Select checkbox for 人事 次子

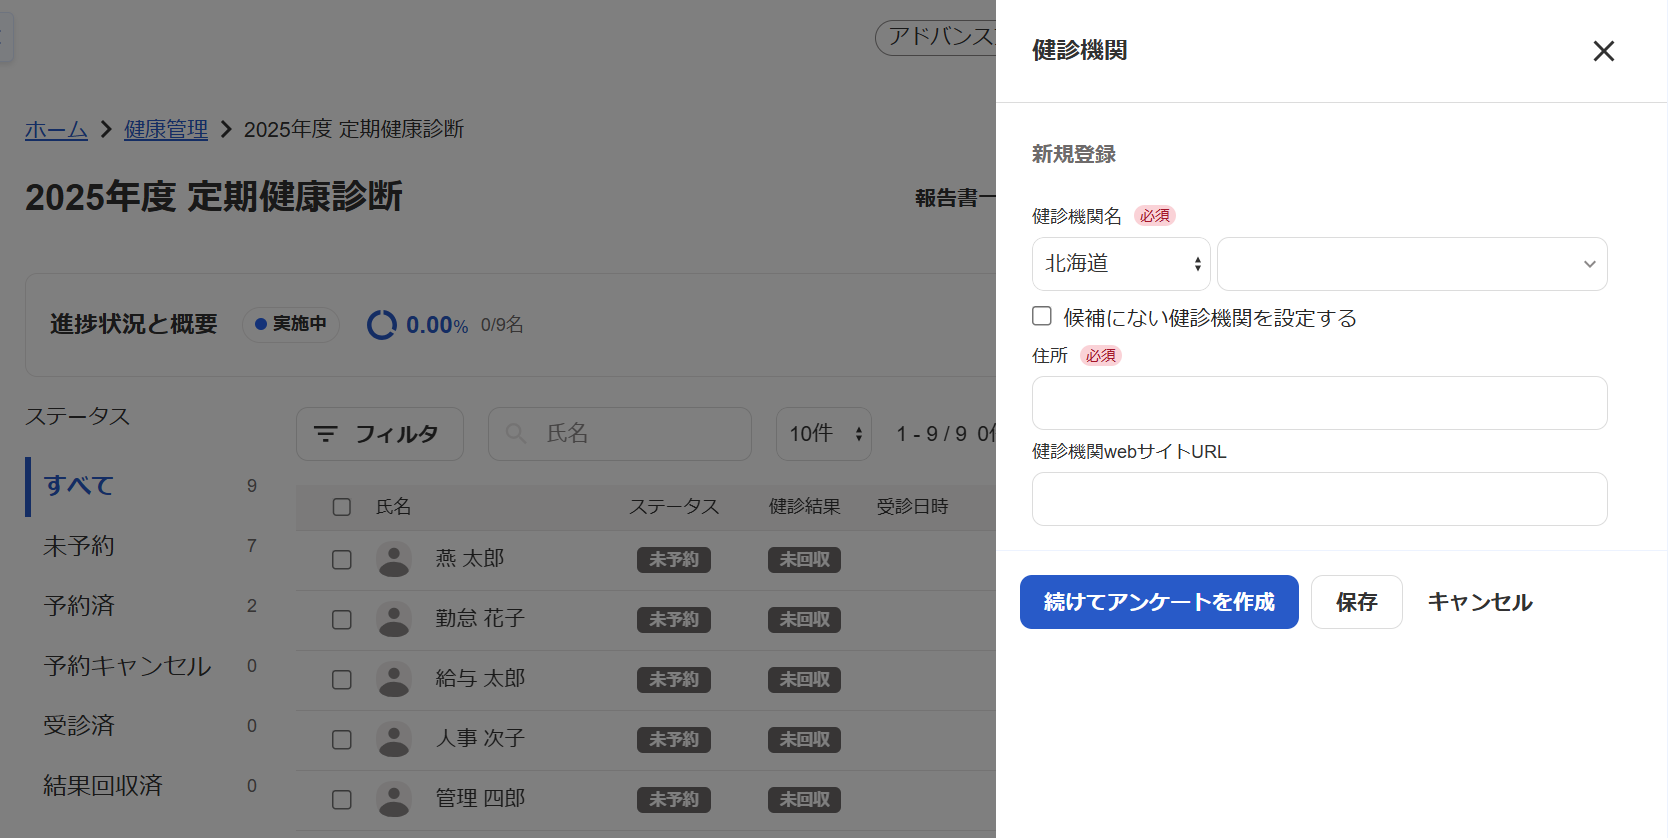click(342, 740)
